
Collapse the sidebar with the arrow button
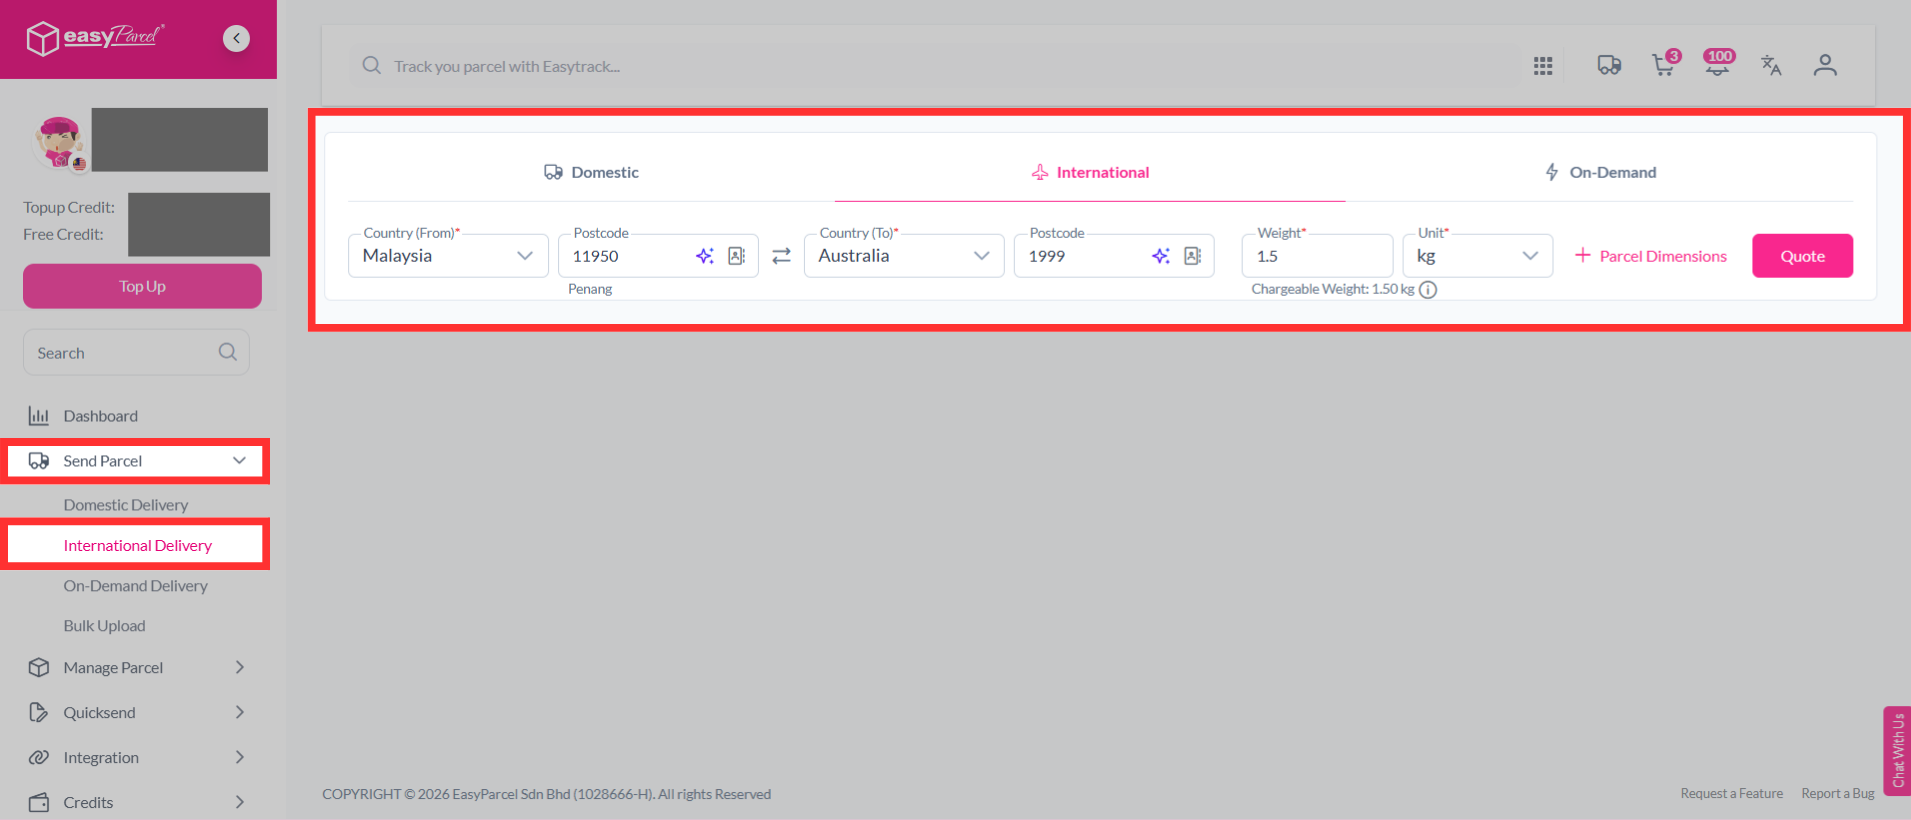[x=236, y=38]
